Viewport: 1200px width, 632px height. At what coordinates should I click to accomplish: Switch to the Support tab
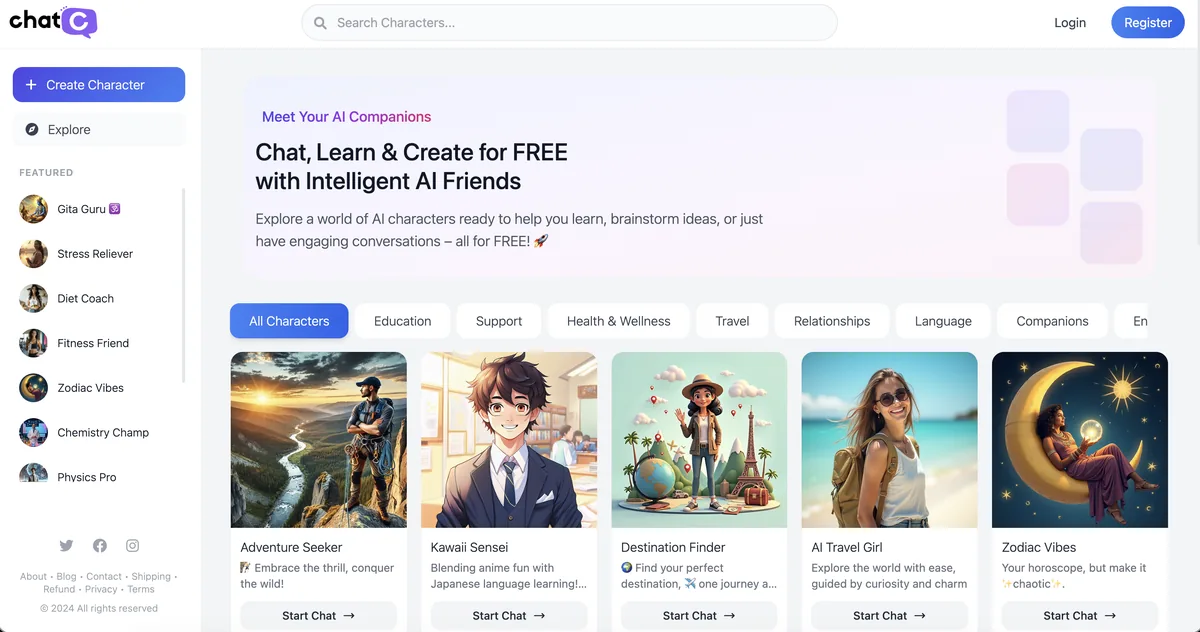point(499,321)
